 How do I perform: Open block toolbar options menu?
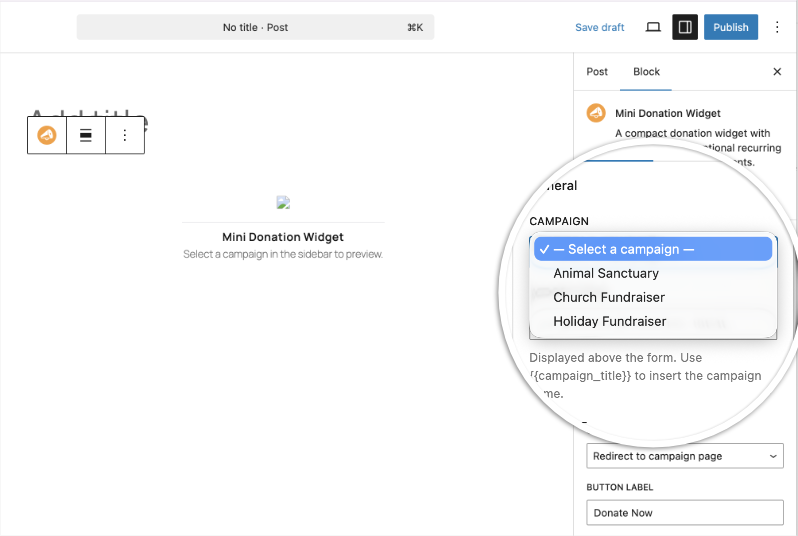pyautogui.click(x=125, y=135)
